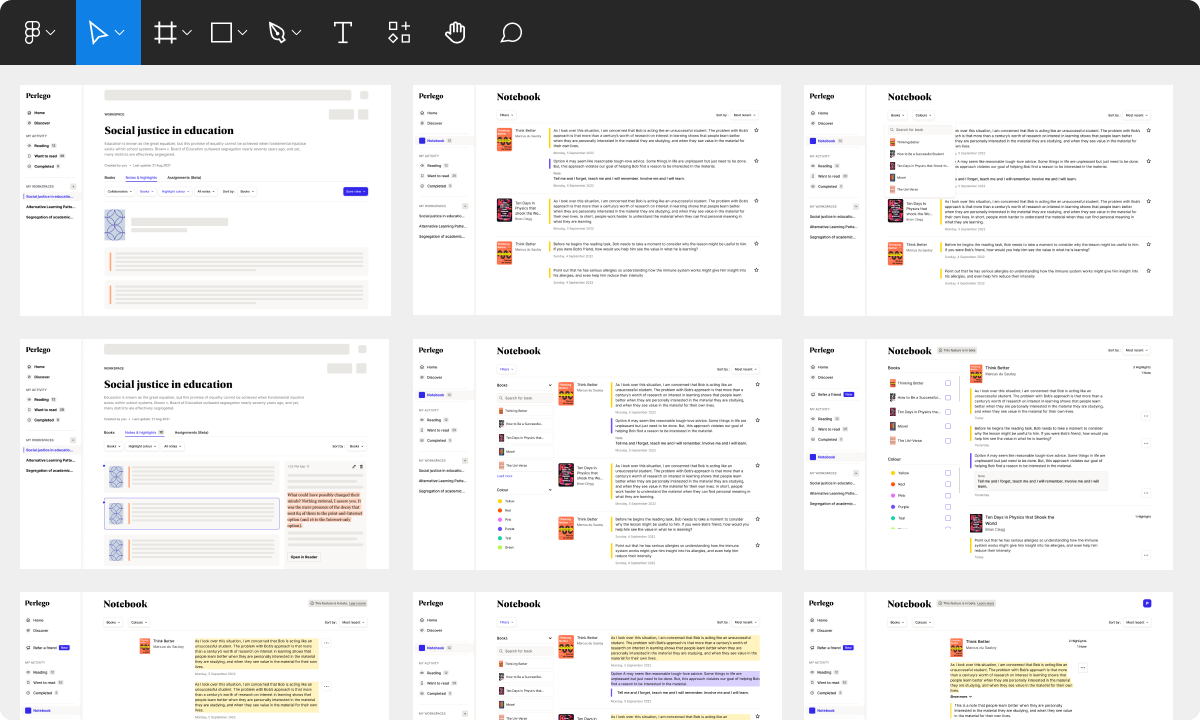Collapse the Colour section chevron below Load more
Viewport: 1200px width, 720px height.
click(x=549, y=490)
